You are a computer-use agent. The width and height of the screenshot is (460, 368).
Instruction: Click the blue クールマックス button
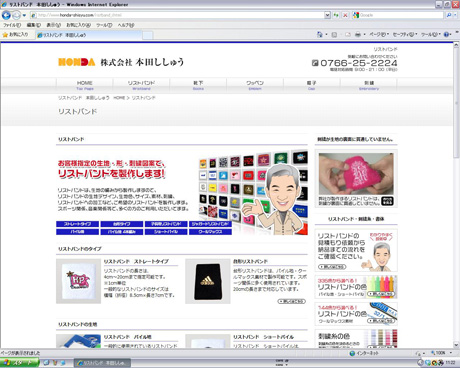[x=210, y=232]
